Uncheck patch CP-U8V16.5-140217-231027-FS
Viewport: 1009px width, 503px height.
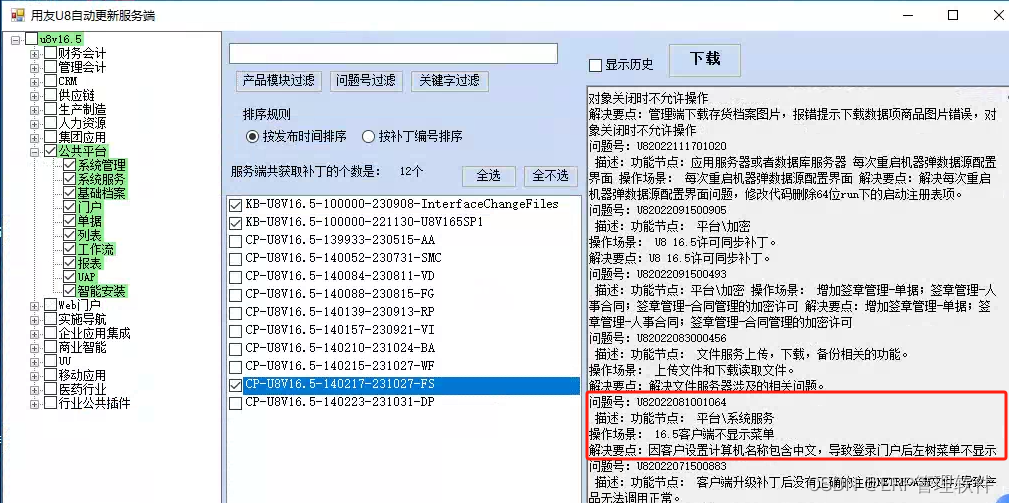point(236,385)
